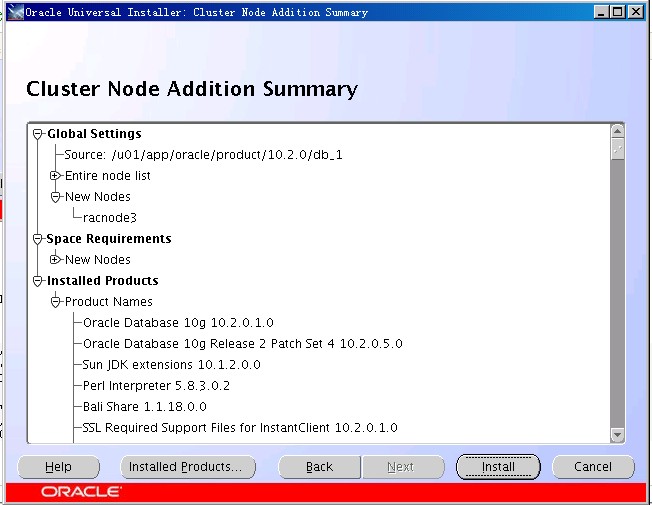The height and width of the screenshot is (505, 652).
Task: Select the Patch Set 4 10.2.0.5.0 row
Action: [243, 344]
